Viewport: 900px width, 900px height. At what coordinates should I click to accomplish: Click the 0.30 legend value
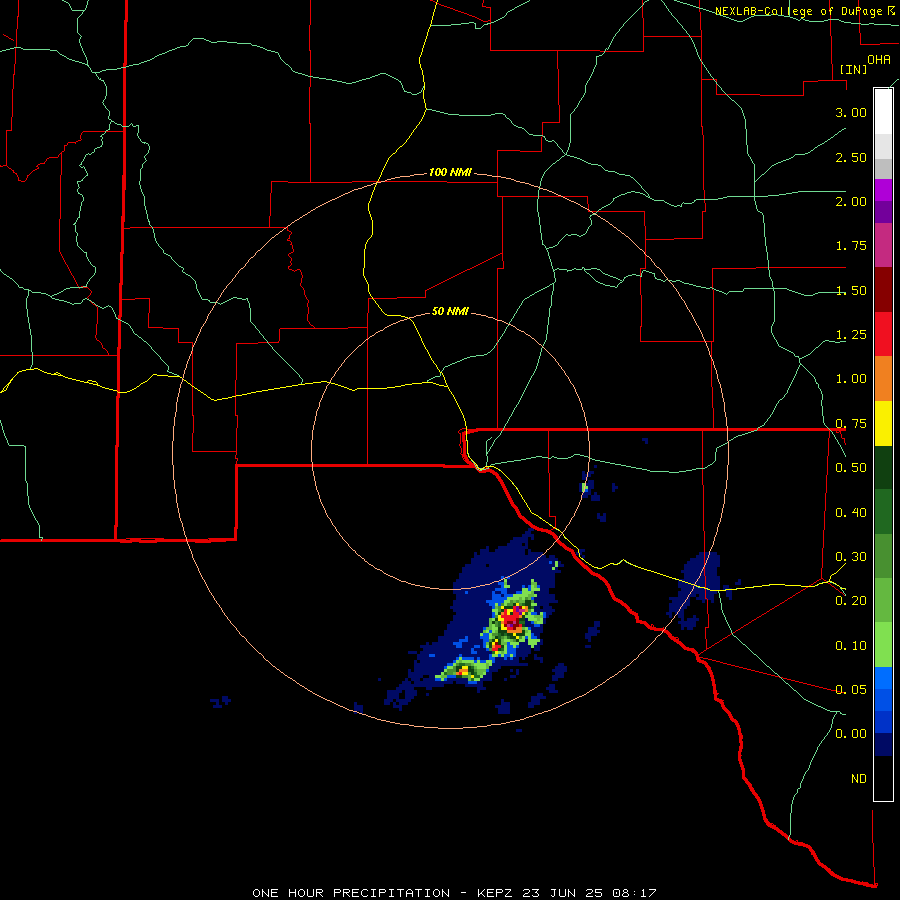point(851,557)
